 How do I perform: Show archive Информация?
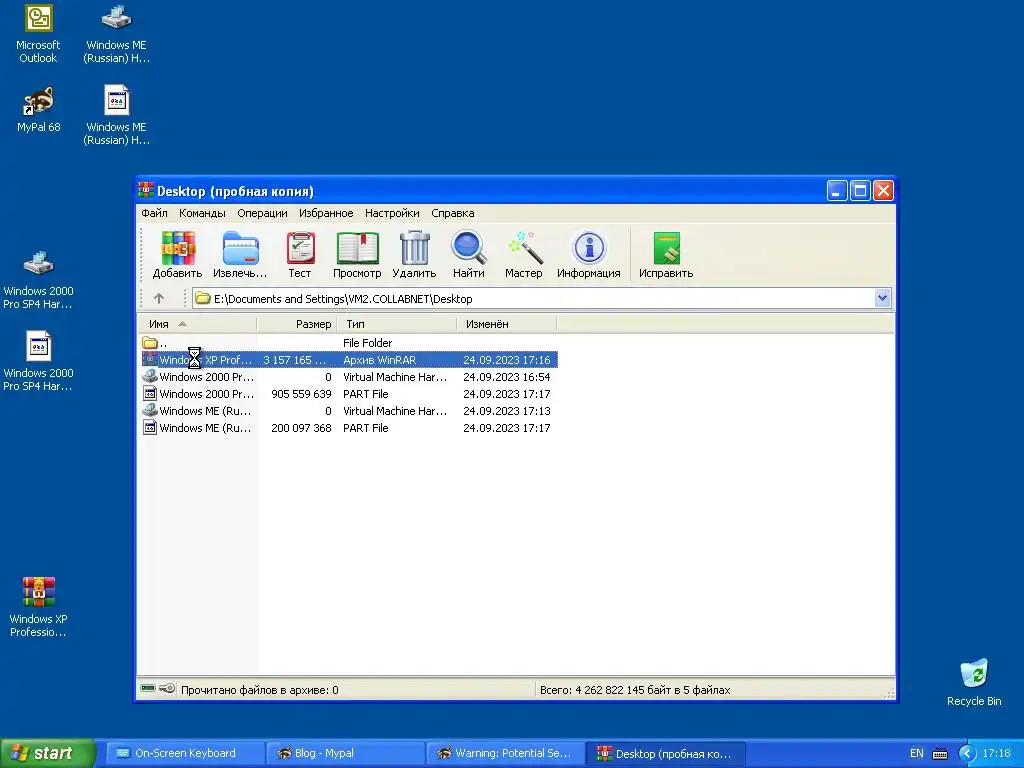click(x=588, y=255)
